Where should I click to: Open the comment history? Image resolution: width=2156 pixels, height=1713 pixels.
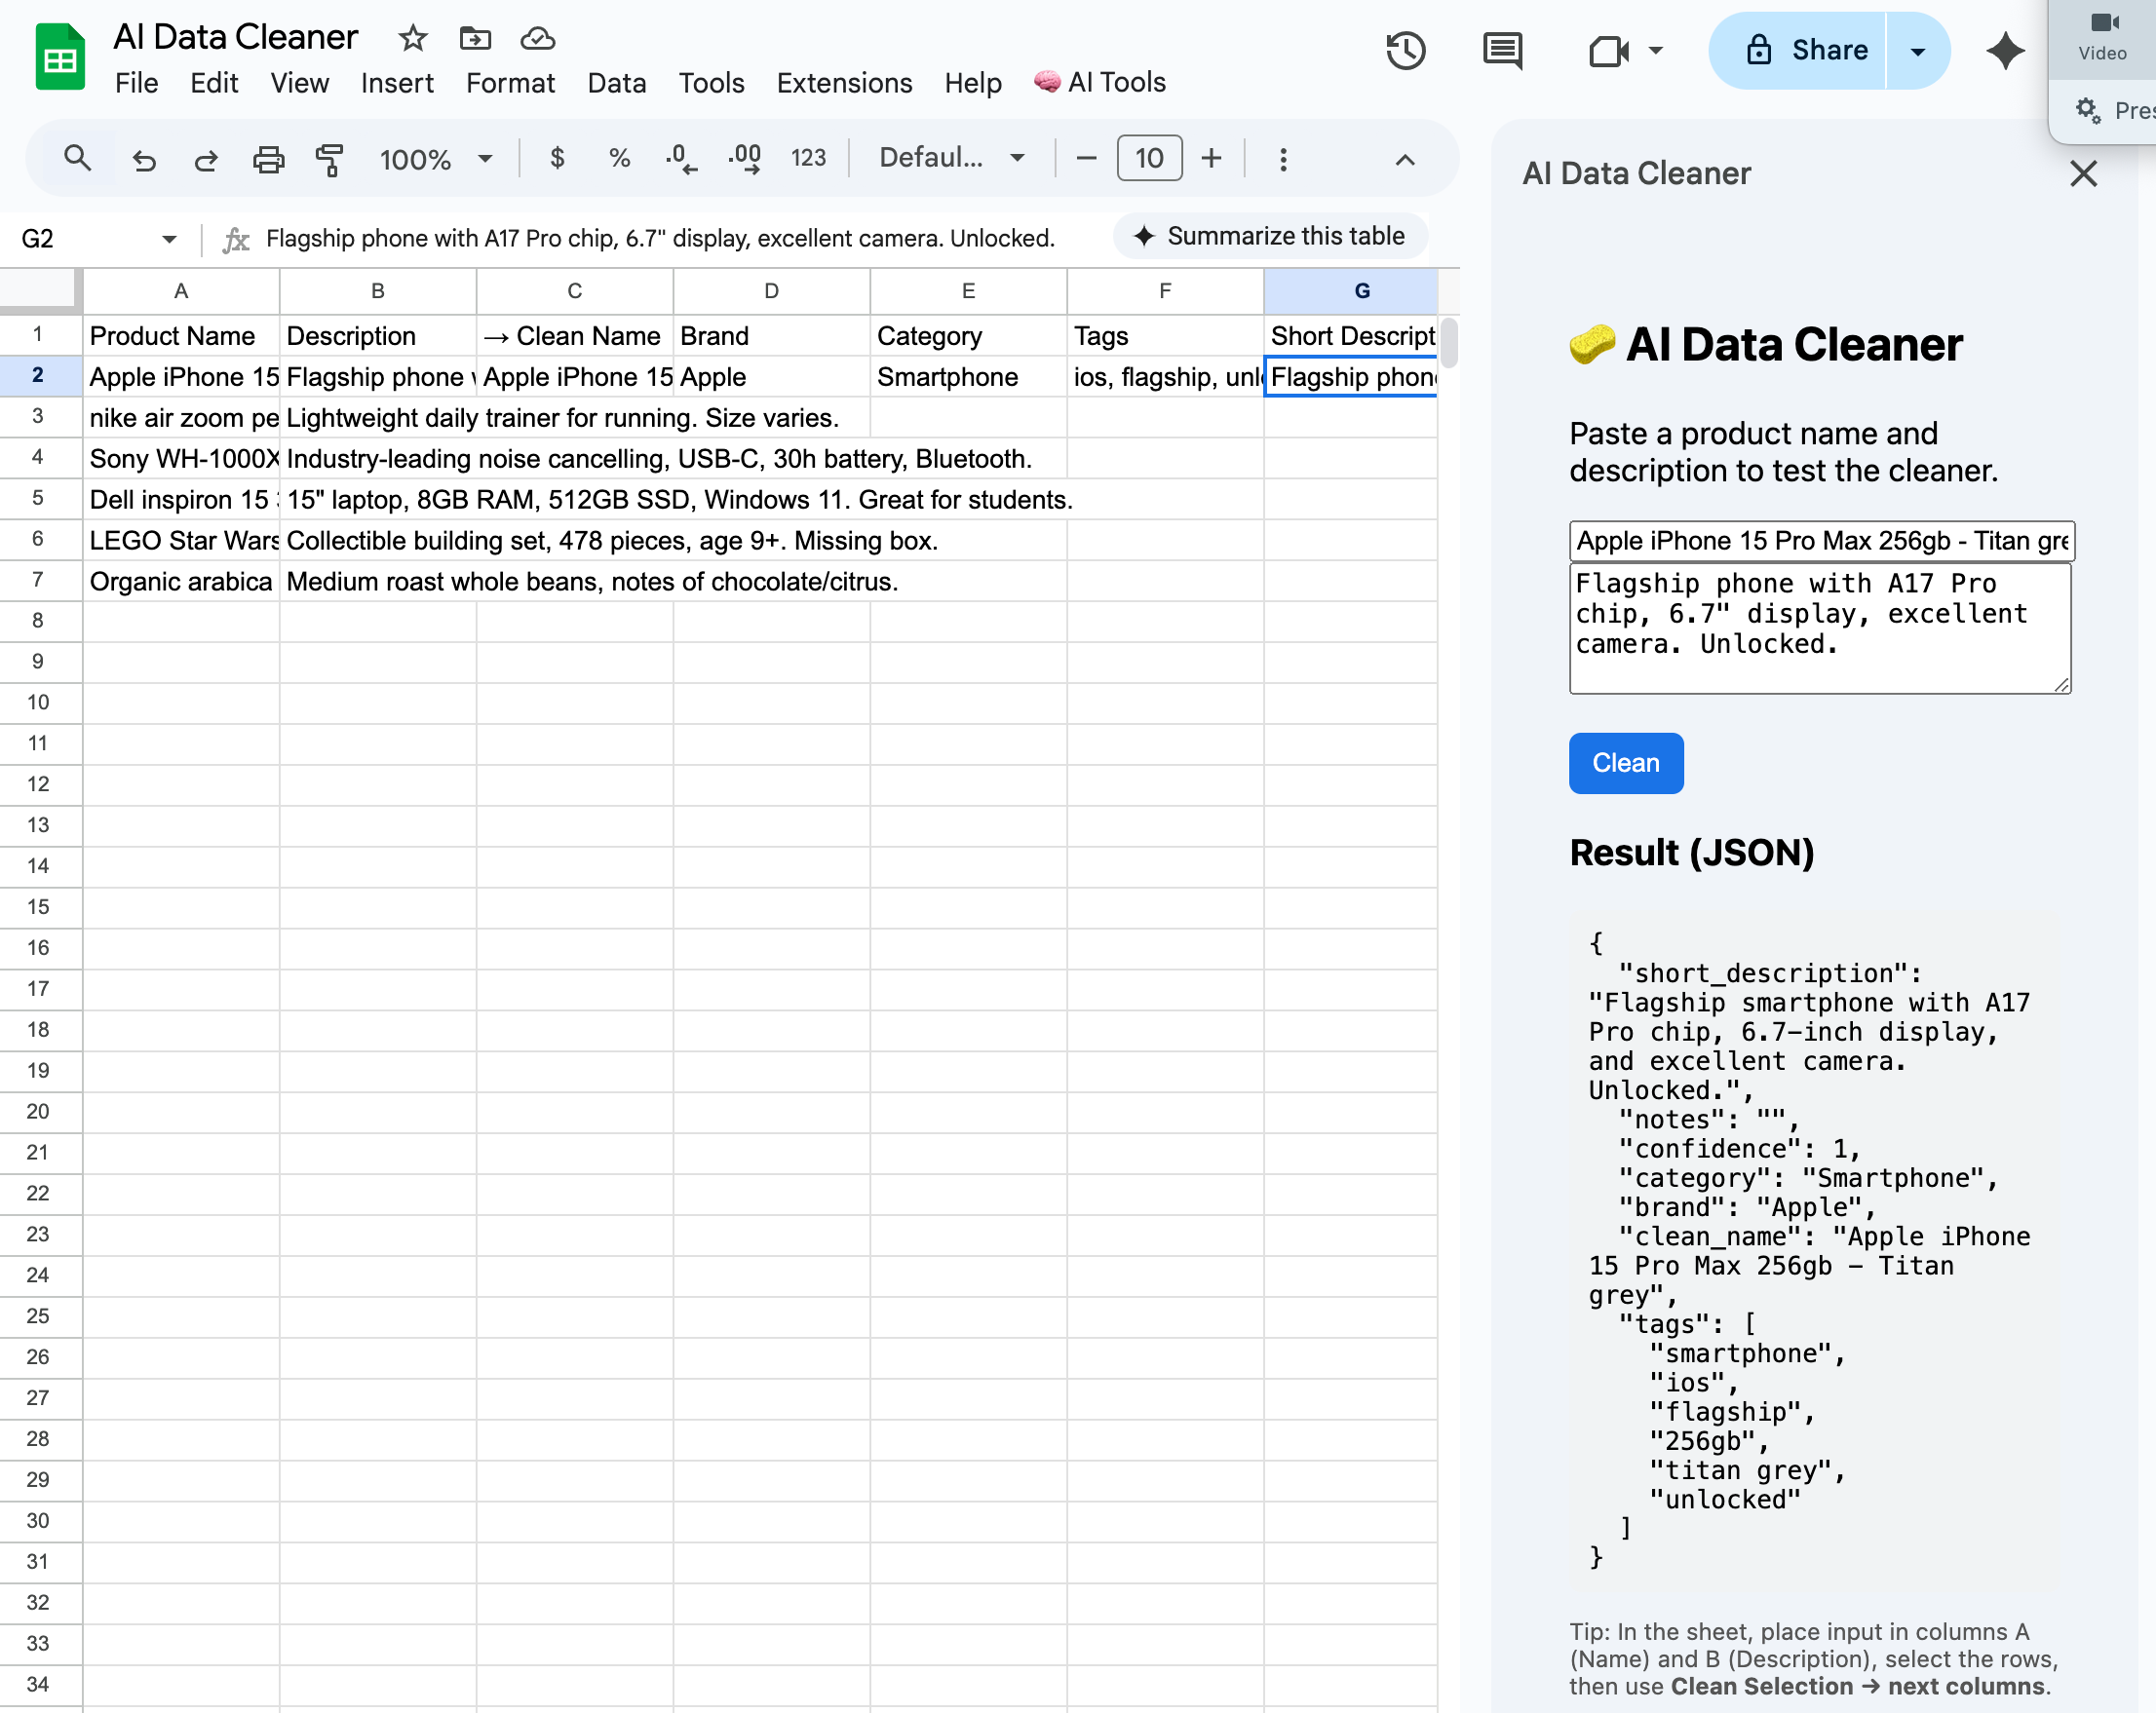pyautogui.click(x=1501, y=51)
